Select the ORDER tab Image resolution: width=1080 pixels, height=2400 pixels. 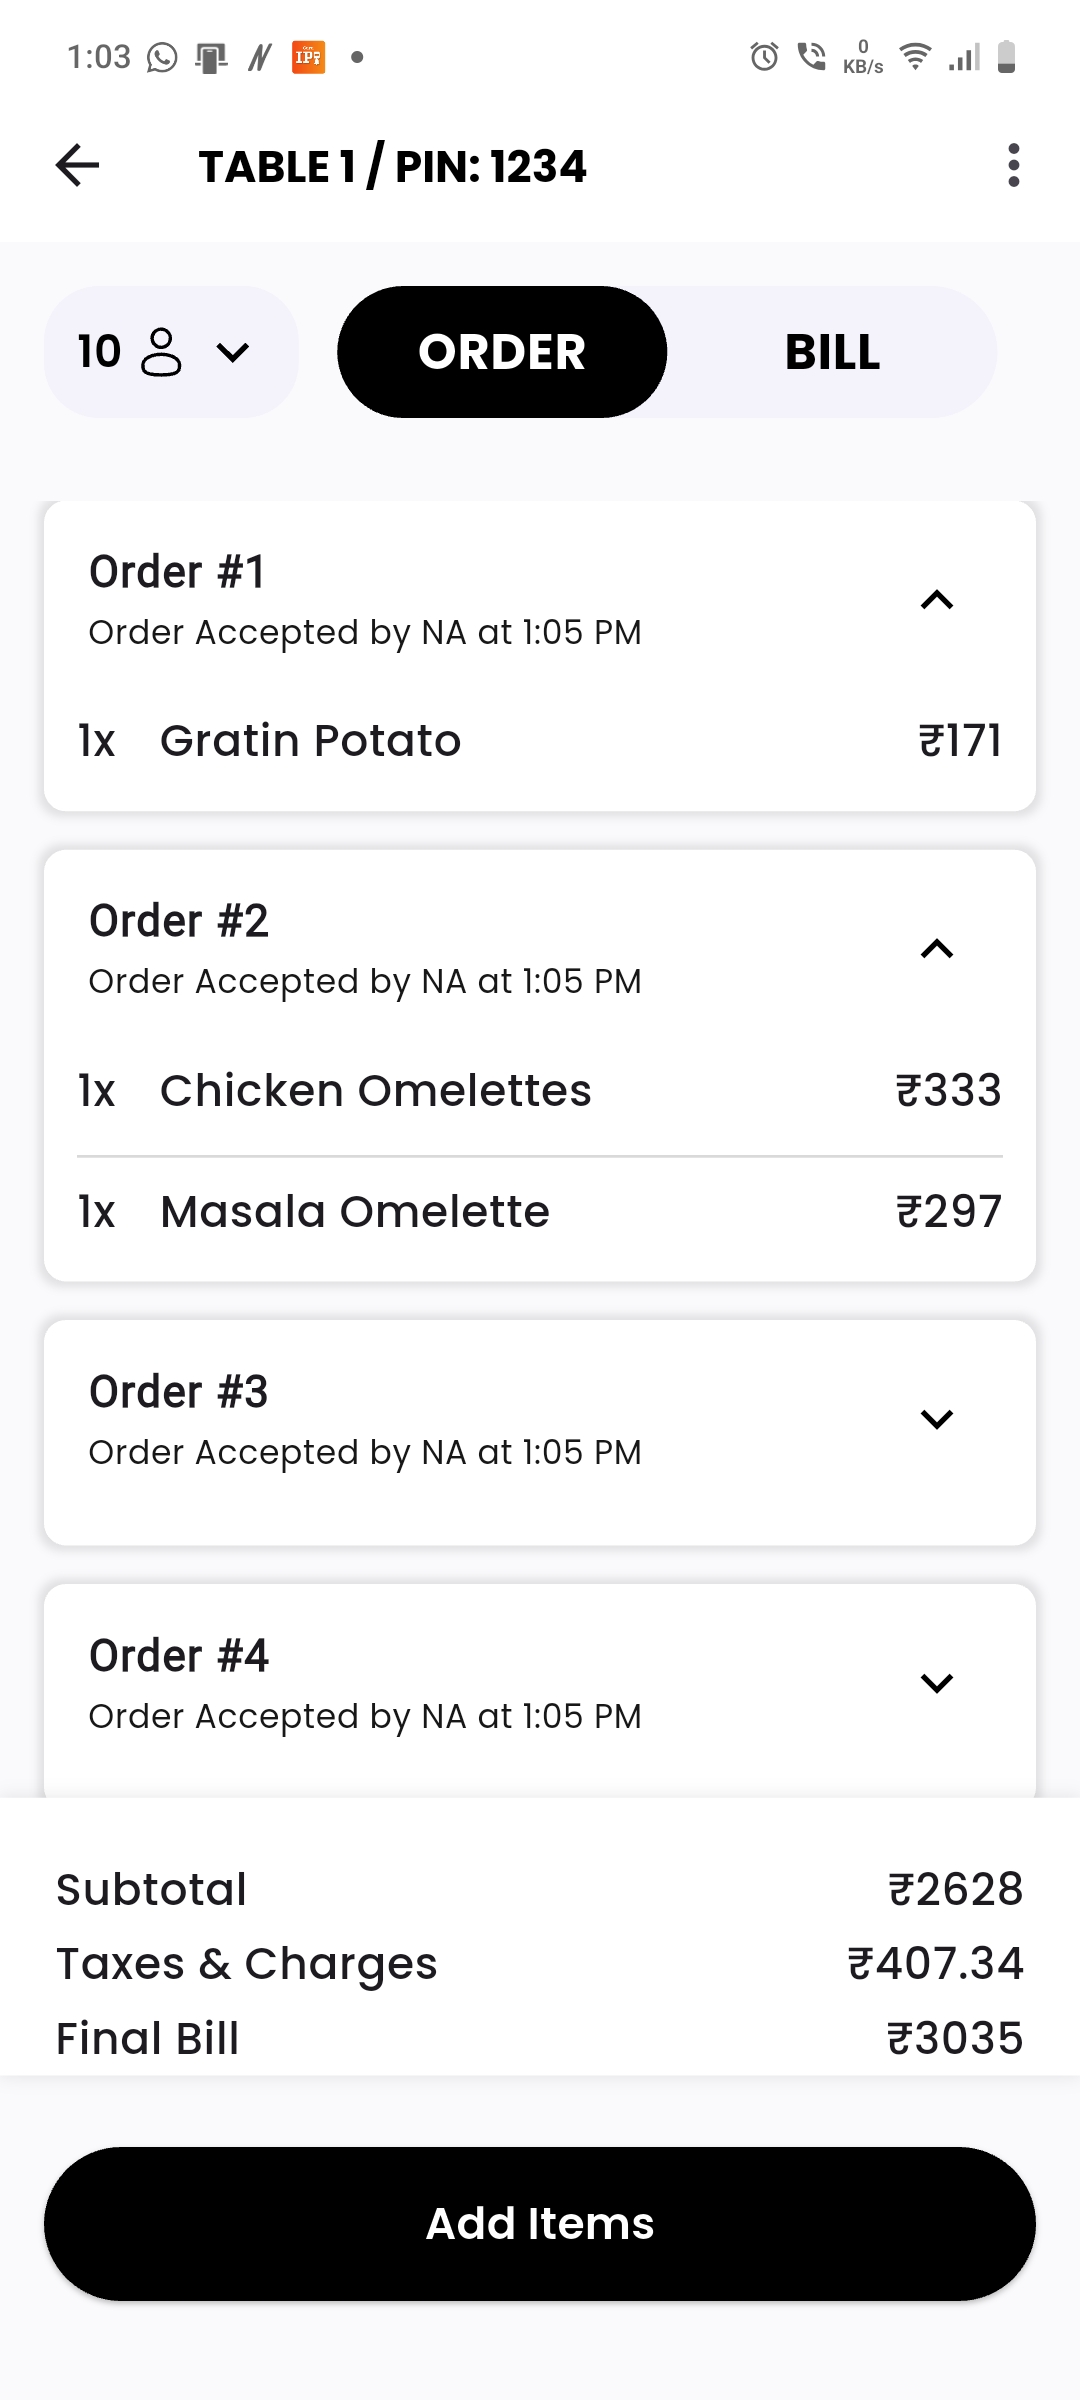pos(502,352)
